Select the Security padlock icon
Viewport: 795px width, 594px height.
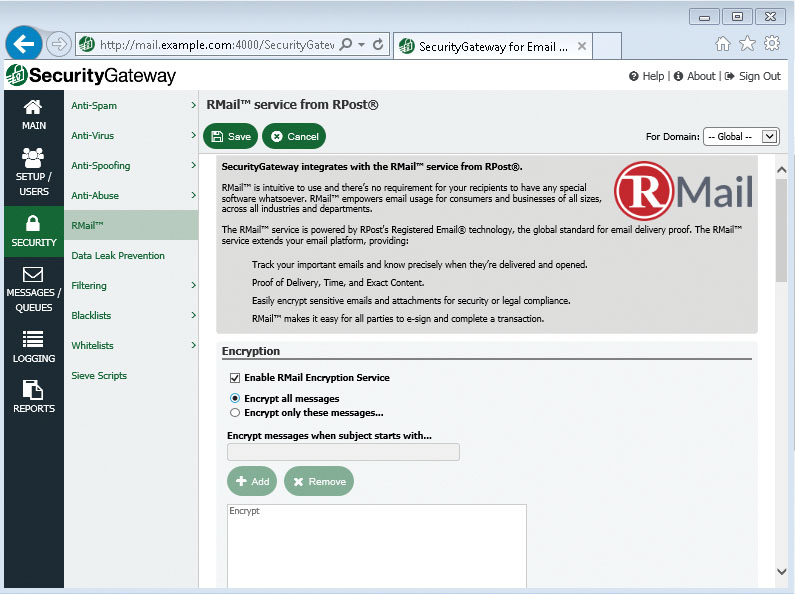pos(33,223)
